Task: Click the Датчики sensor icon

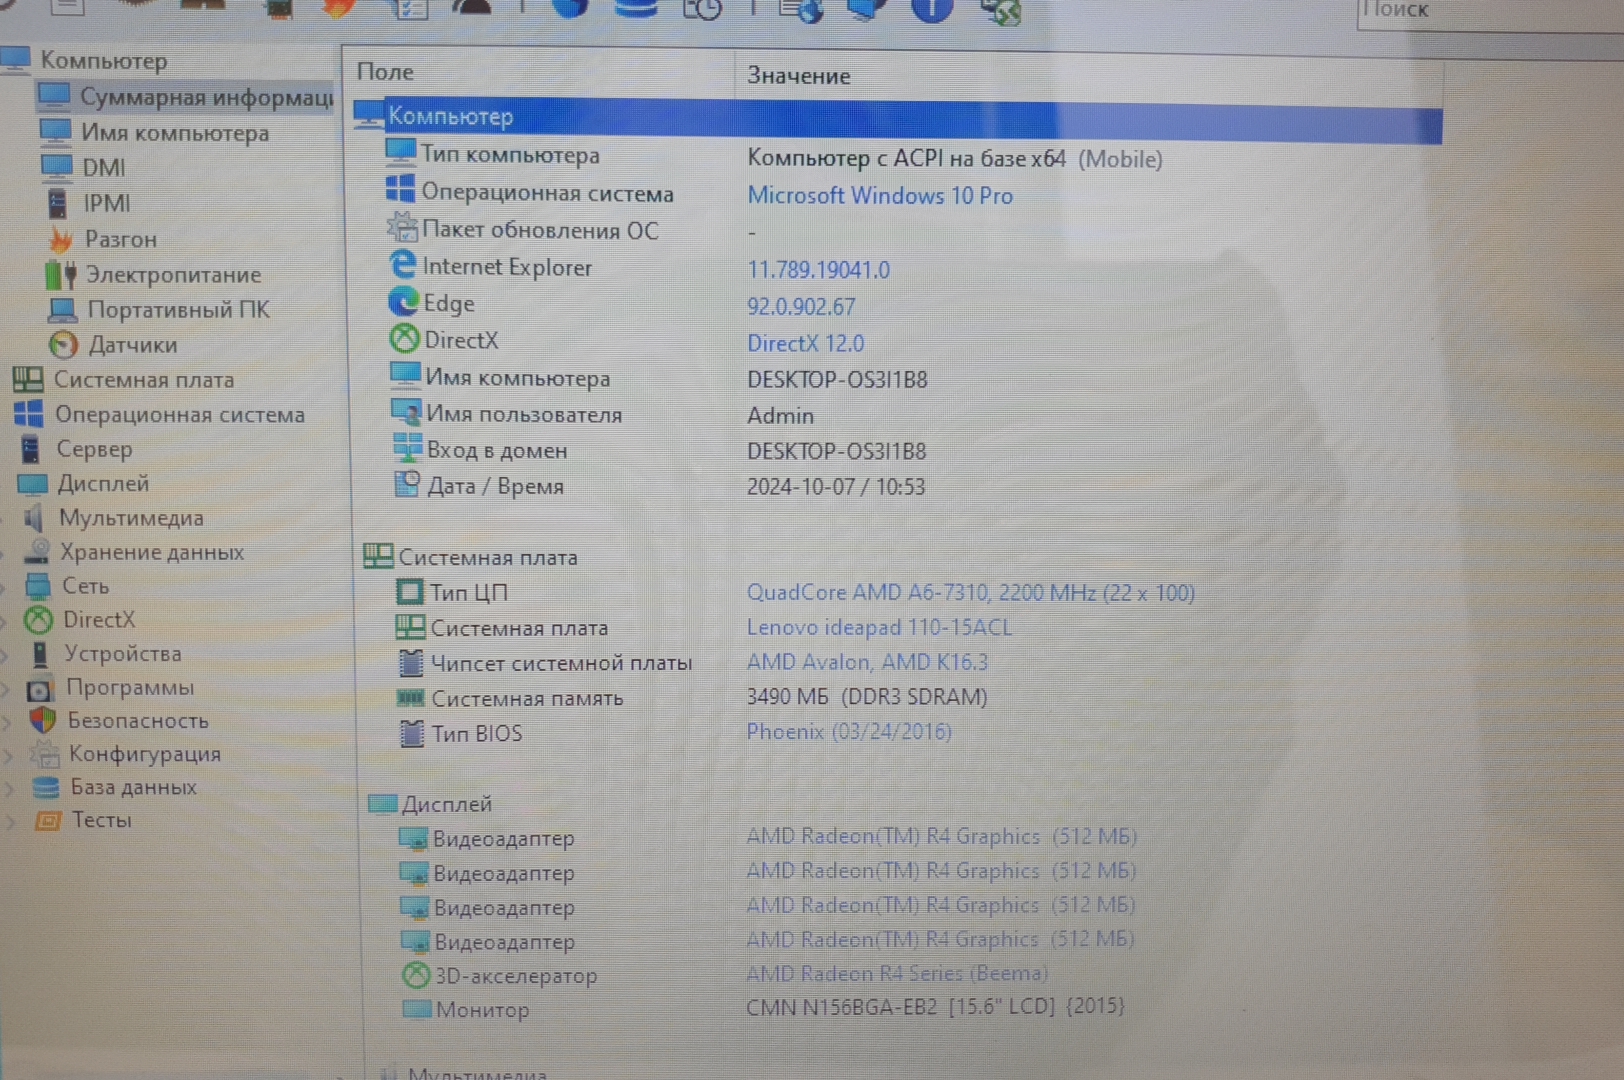Action: (63, 345)
